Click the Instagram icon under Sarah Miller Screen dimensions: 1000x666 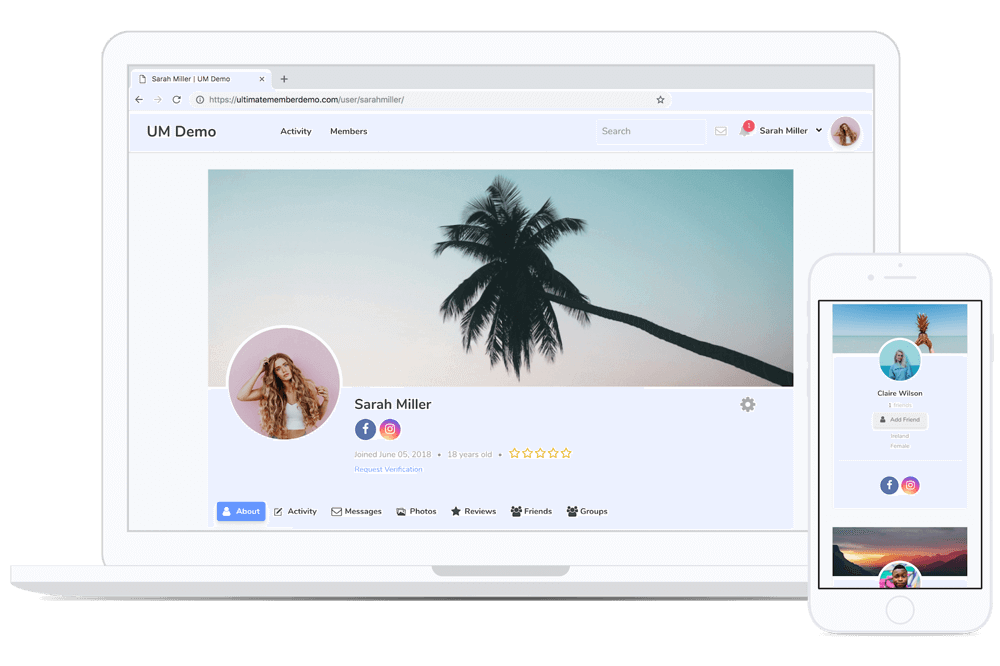pos(390,429)
